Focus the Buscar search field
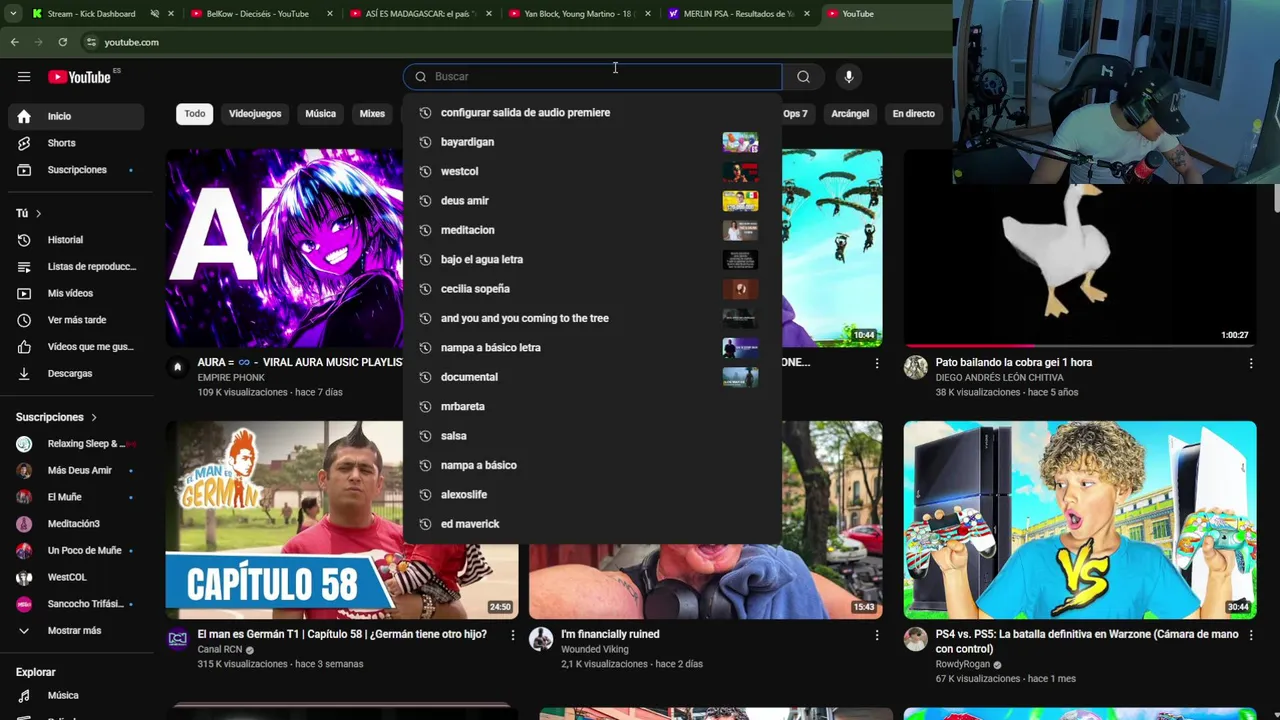The width and height of the screenshot is (1280, 720). click(x=592, y=77)
